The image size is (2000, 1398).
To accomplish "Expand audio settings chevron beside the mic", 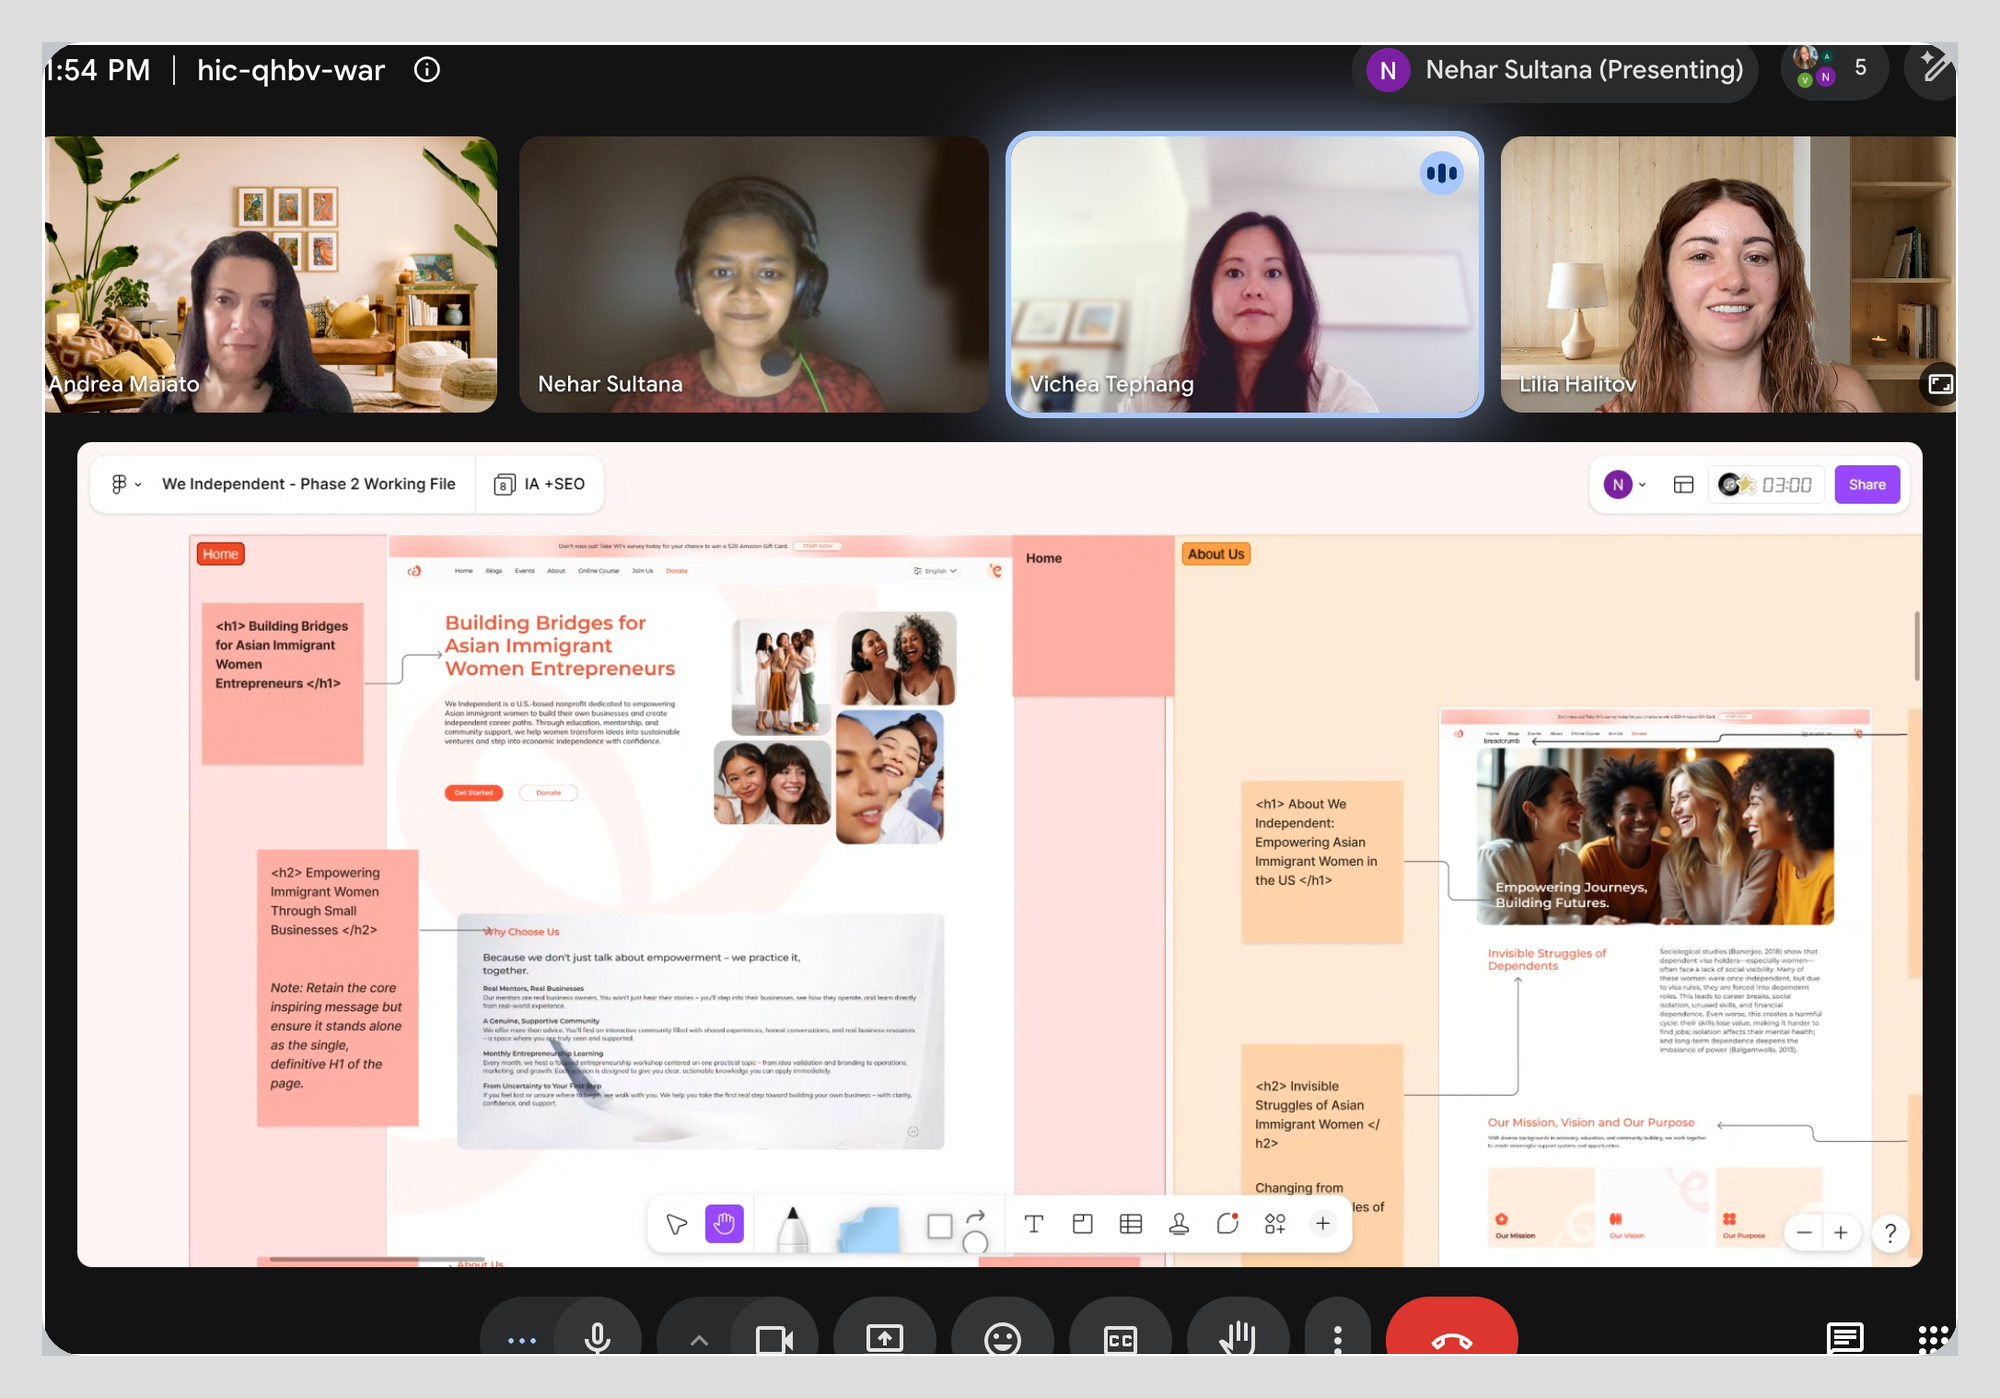I will coord(699,1340).
